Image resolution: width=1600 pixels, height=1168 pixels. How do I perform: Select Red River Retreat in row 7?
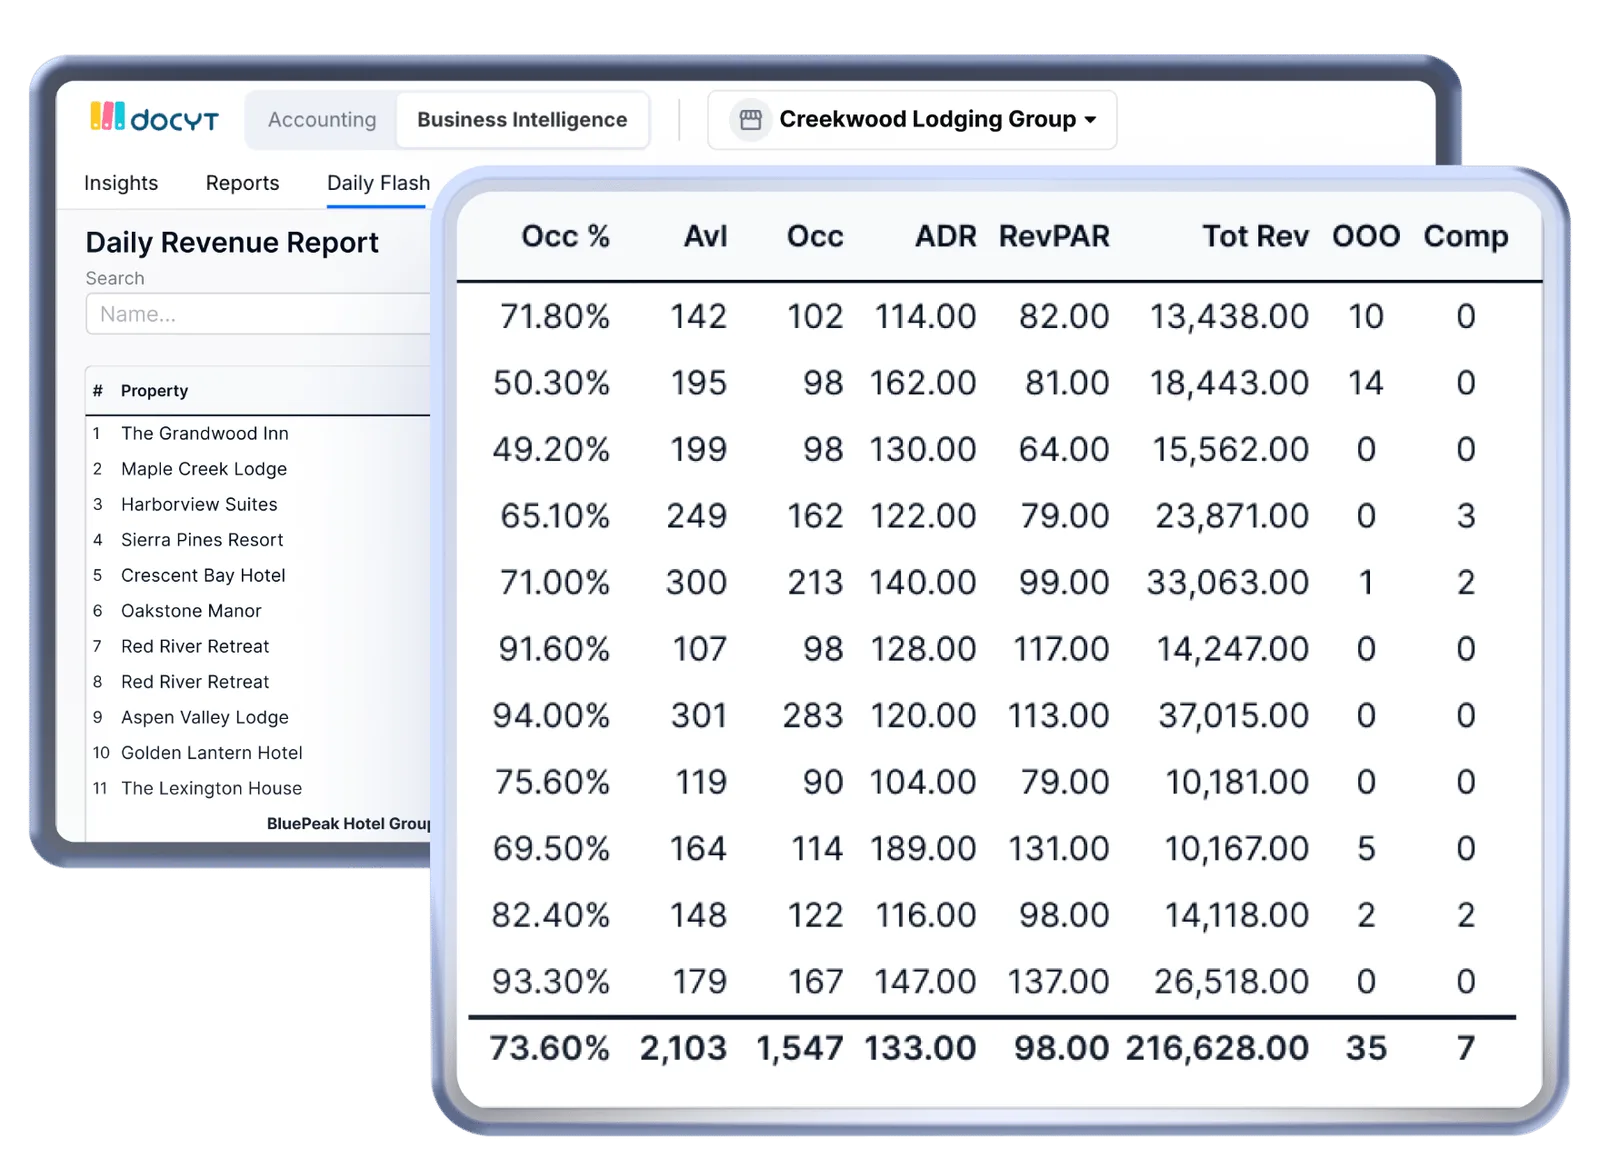click(x=195, y=646)
